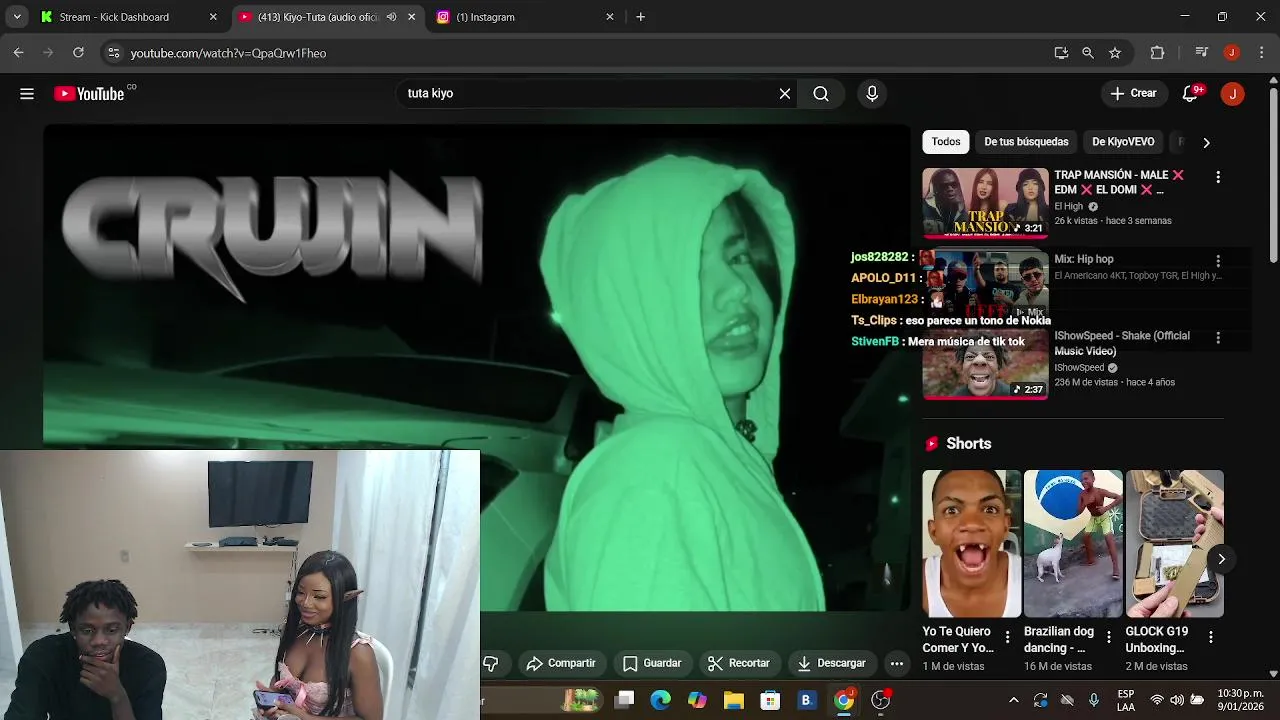Image resolution: width=1280 pixels, height=720 pixels.
Task: Open OBS Studio from taskbar
Action: pos(880,700)
